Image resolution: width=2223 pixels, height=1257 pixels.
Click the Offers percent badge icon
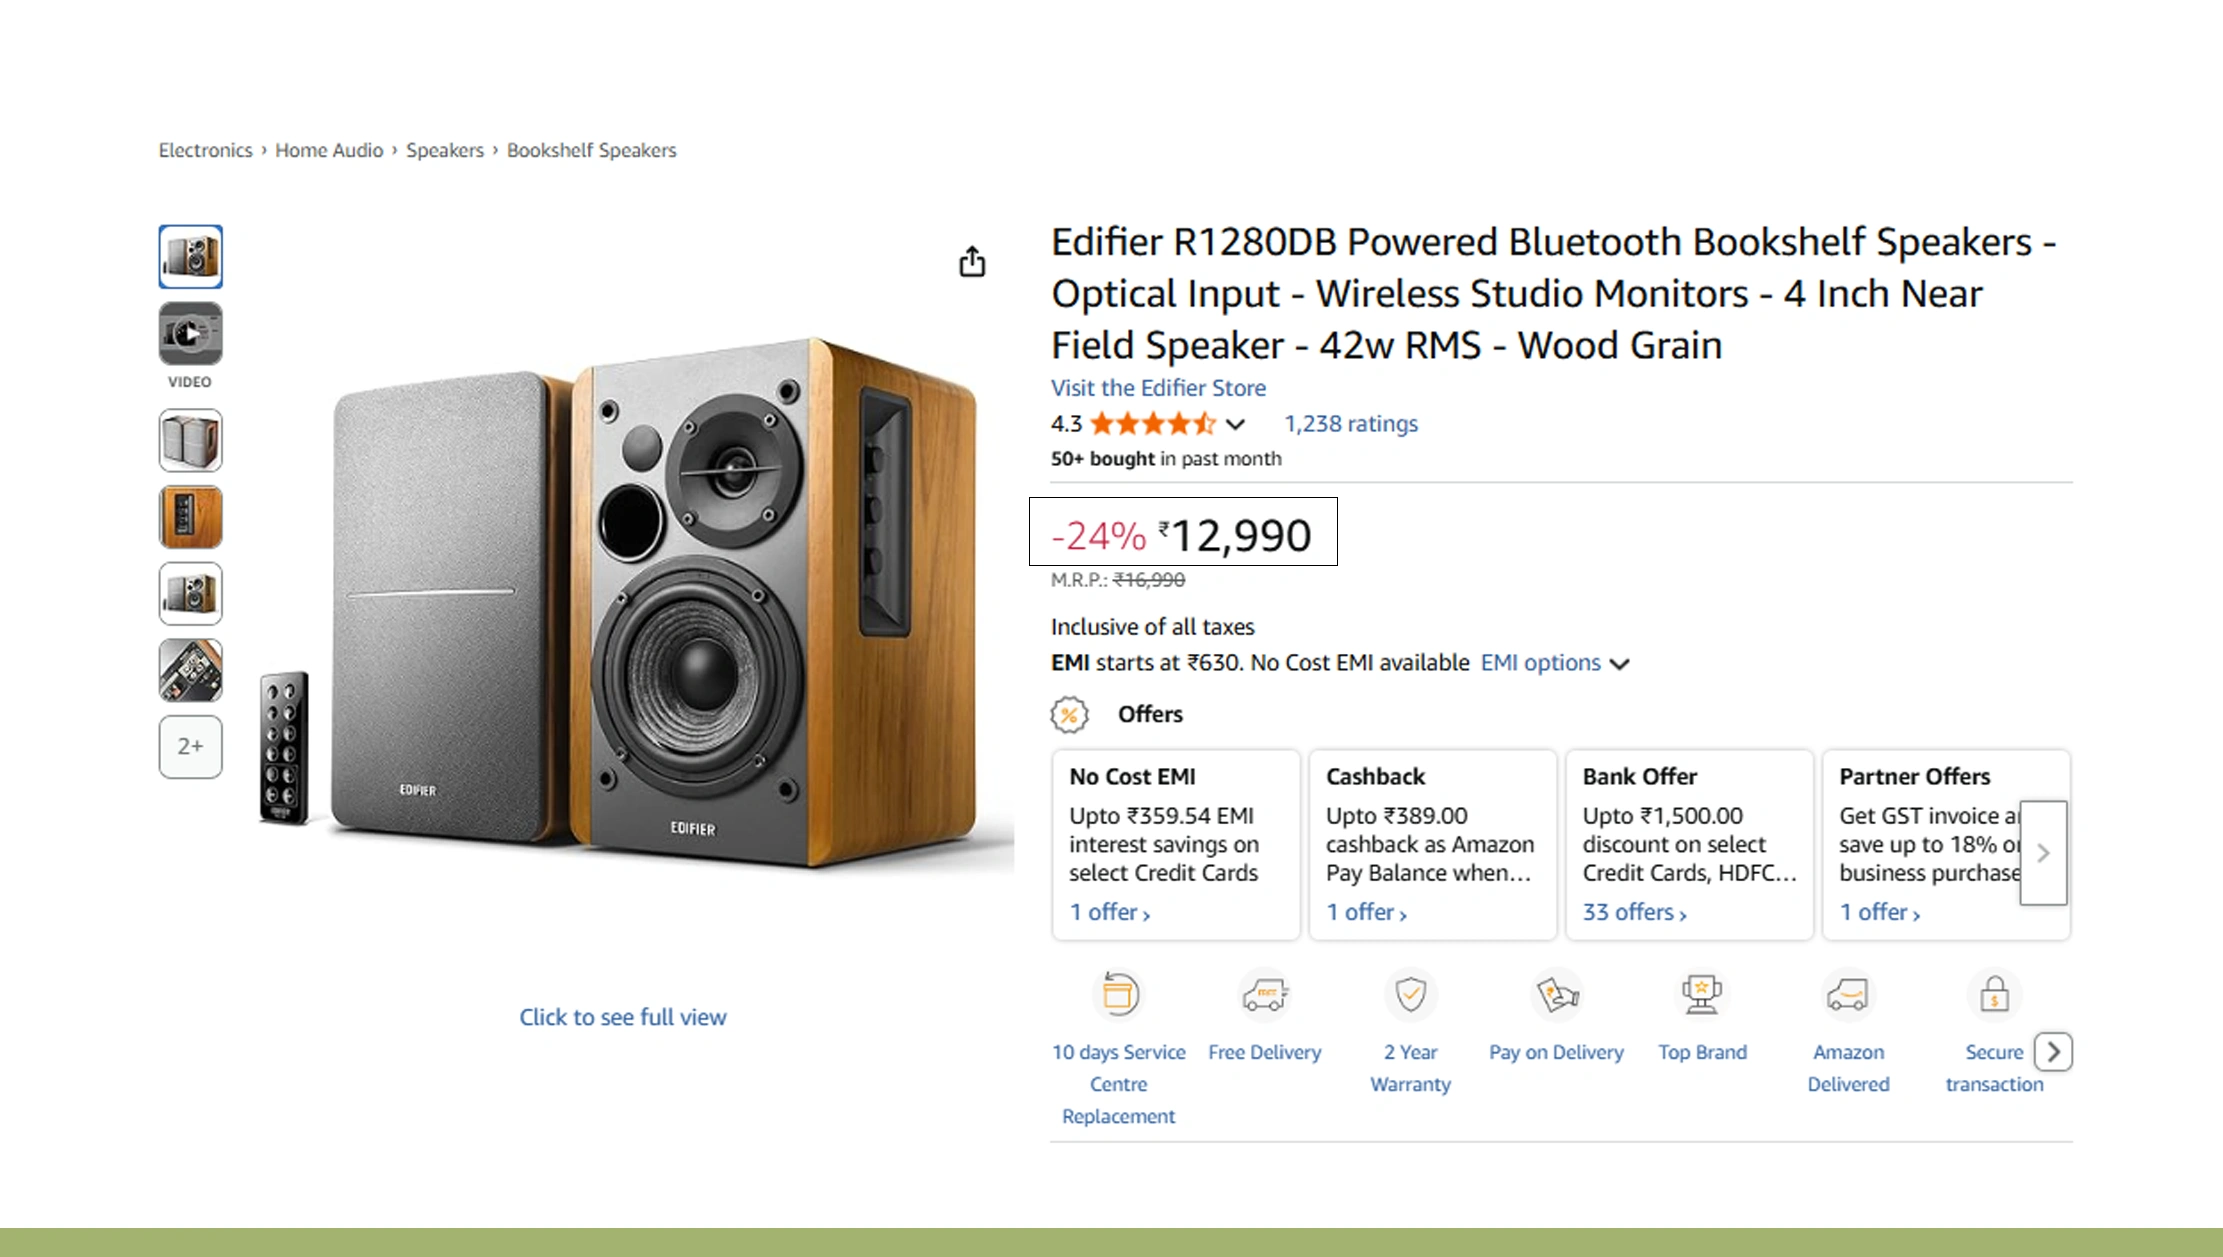pyautogui.click(x=1070, y=713)
